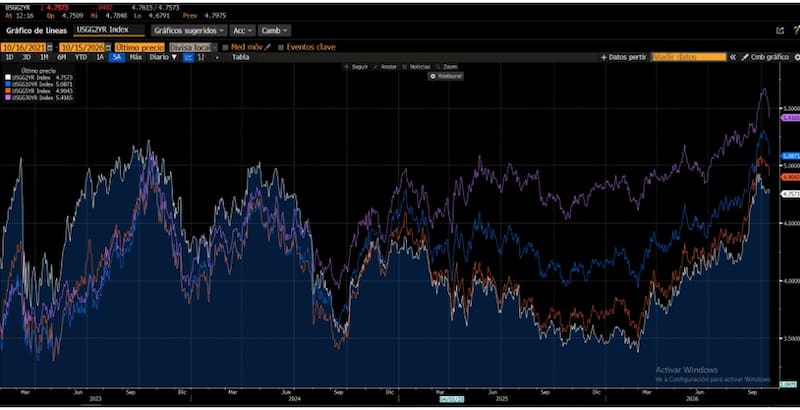The height and width of the screenshot is (410, 800).
Task: Open the Camb dropdown
Action: coord(274,31)
